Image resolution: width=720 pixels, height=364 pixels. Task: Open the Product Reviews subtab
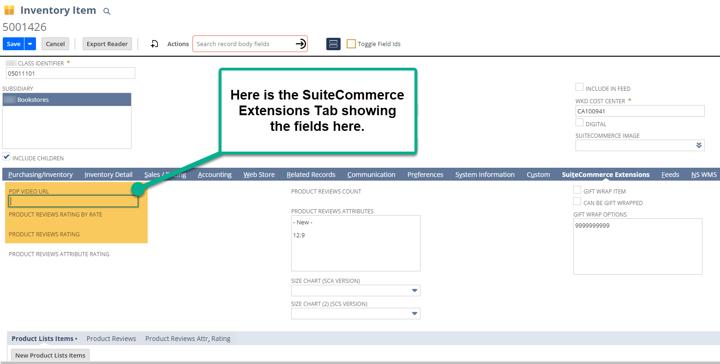pyautogui.click(x=111, y=338)
